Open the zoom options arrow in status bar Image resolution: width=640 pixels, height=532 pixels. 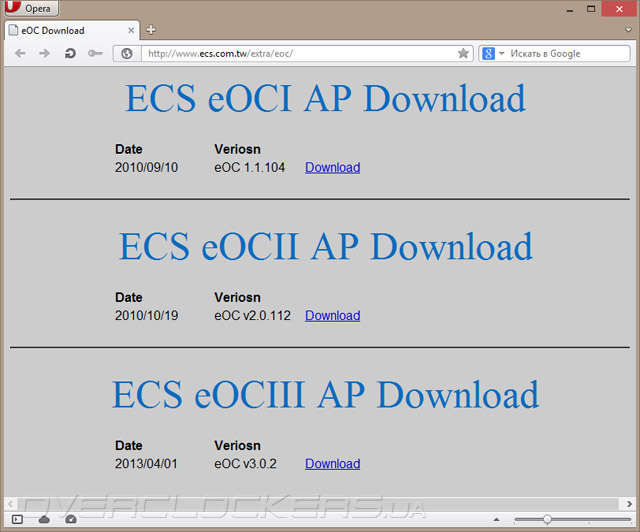[496, 520]
